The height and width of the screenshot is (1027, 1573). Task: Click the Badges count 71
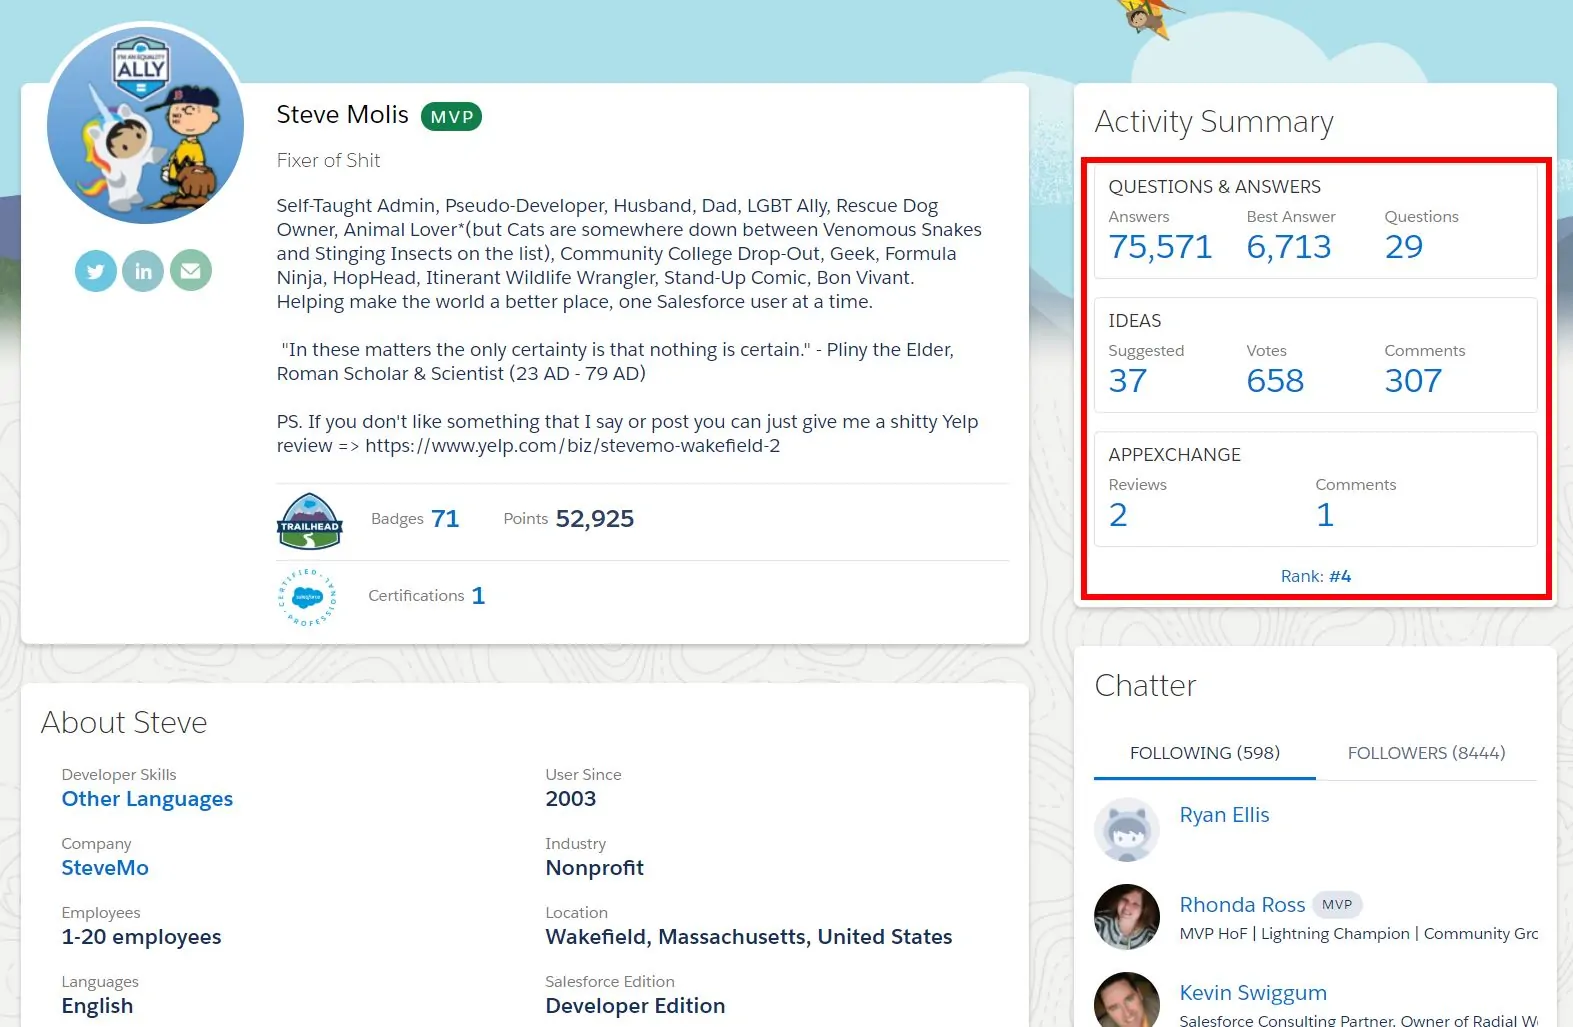[x=445, y=519]
